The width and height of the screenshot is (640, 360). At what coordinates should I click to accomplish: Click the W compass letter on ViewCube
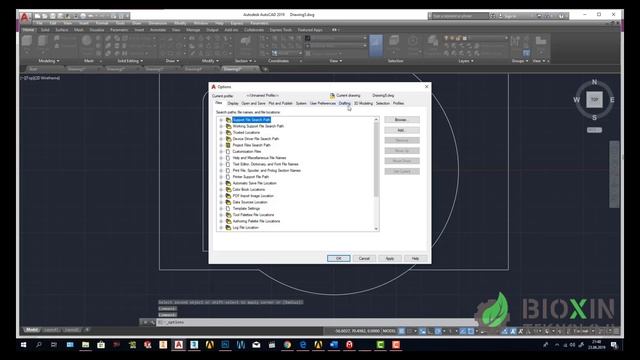tap(577, 100)
